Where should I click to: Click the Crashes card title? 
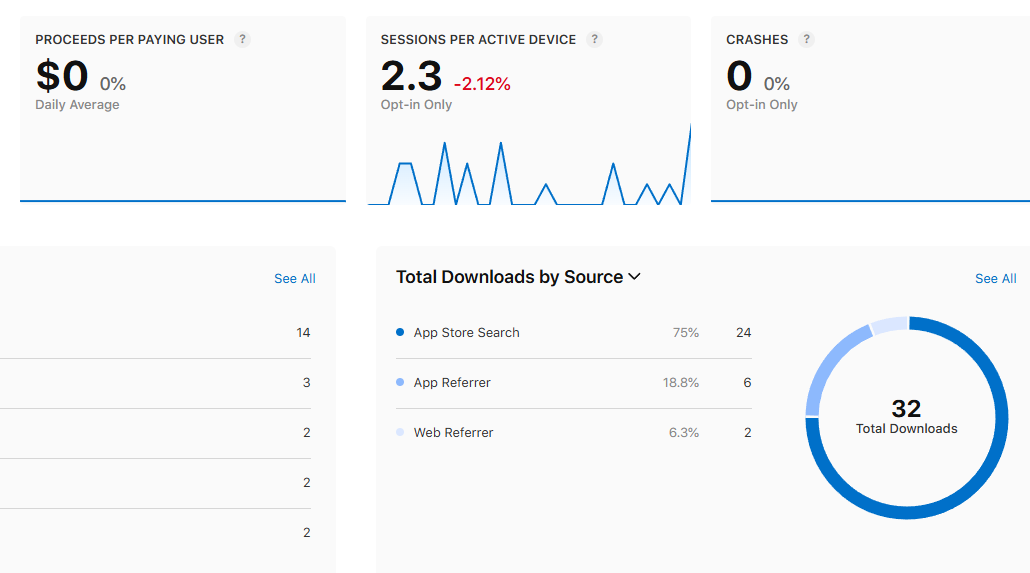[x=757, y=39]
